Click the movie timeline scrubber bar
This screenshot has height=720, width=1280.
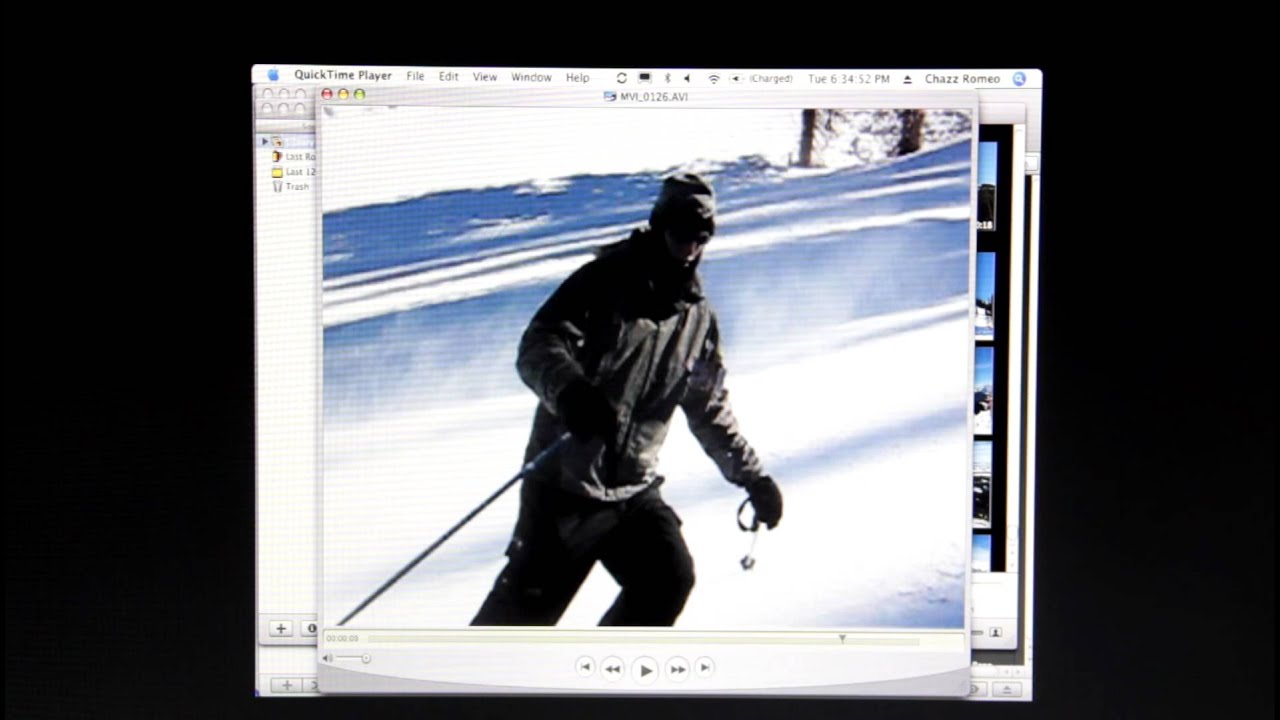643,638
